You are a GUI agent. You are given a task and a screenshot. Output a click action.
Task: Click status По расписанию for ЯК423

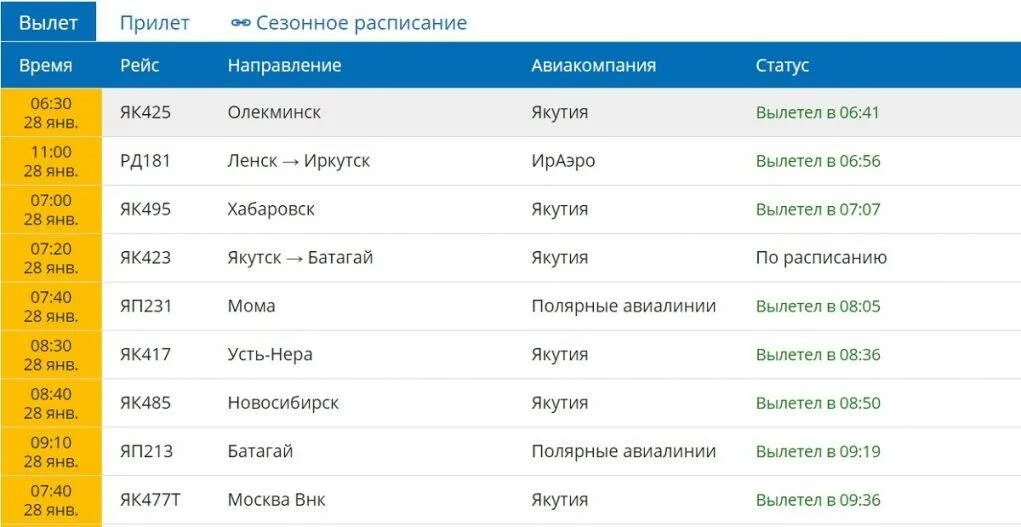pos(821,258)
